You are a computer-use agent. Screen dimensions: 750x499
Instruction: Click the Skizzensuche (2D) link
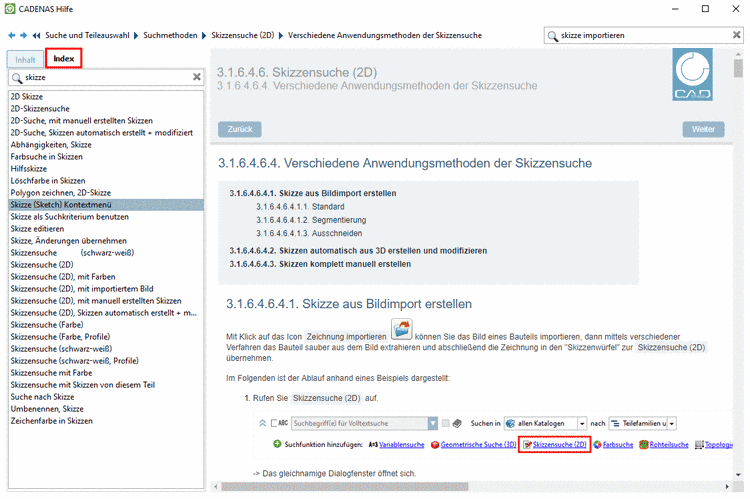click(x=560, y=444)
